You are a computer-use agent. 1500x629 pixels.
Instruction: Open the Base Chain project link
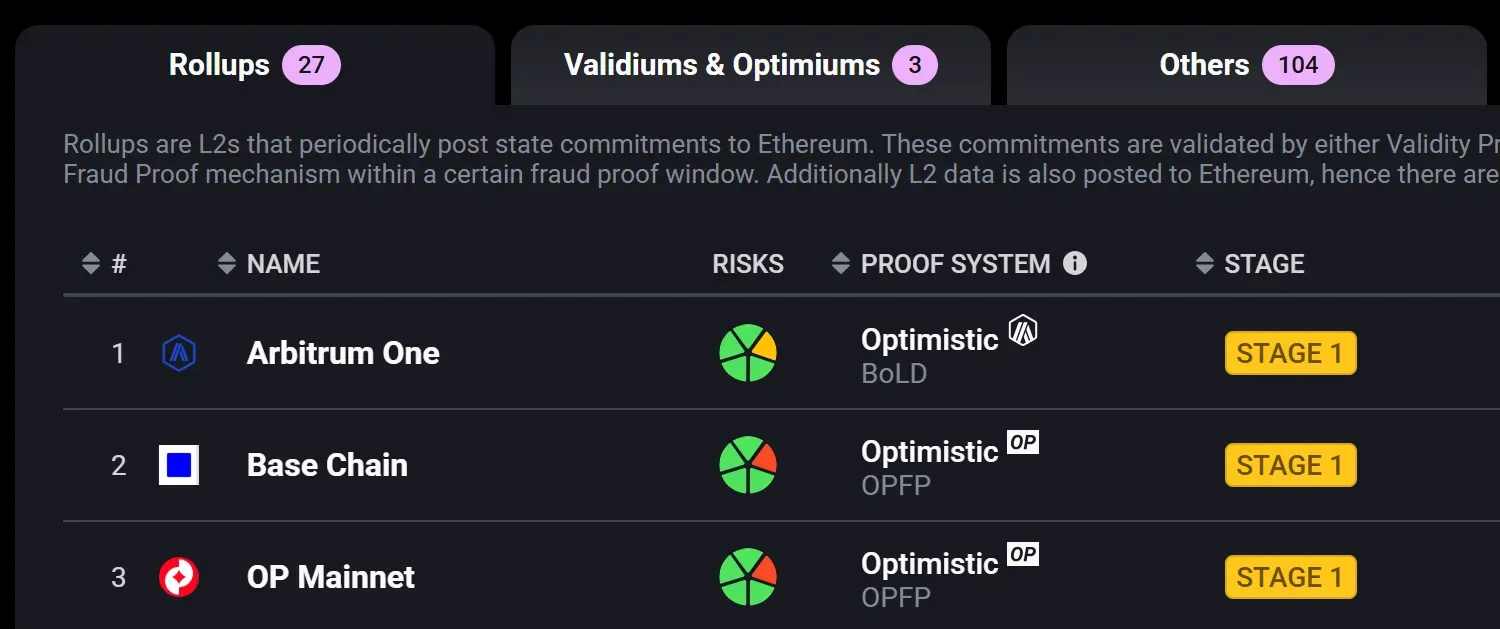(327, 465)
